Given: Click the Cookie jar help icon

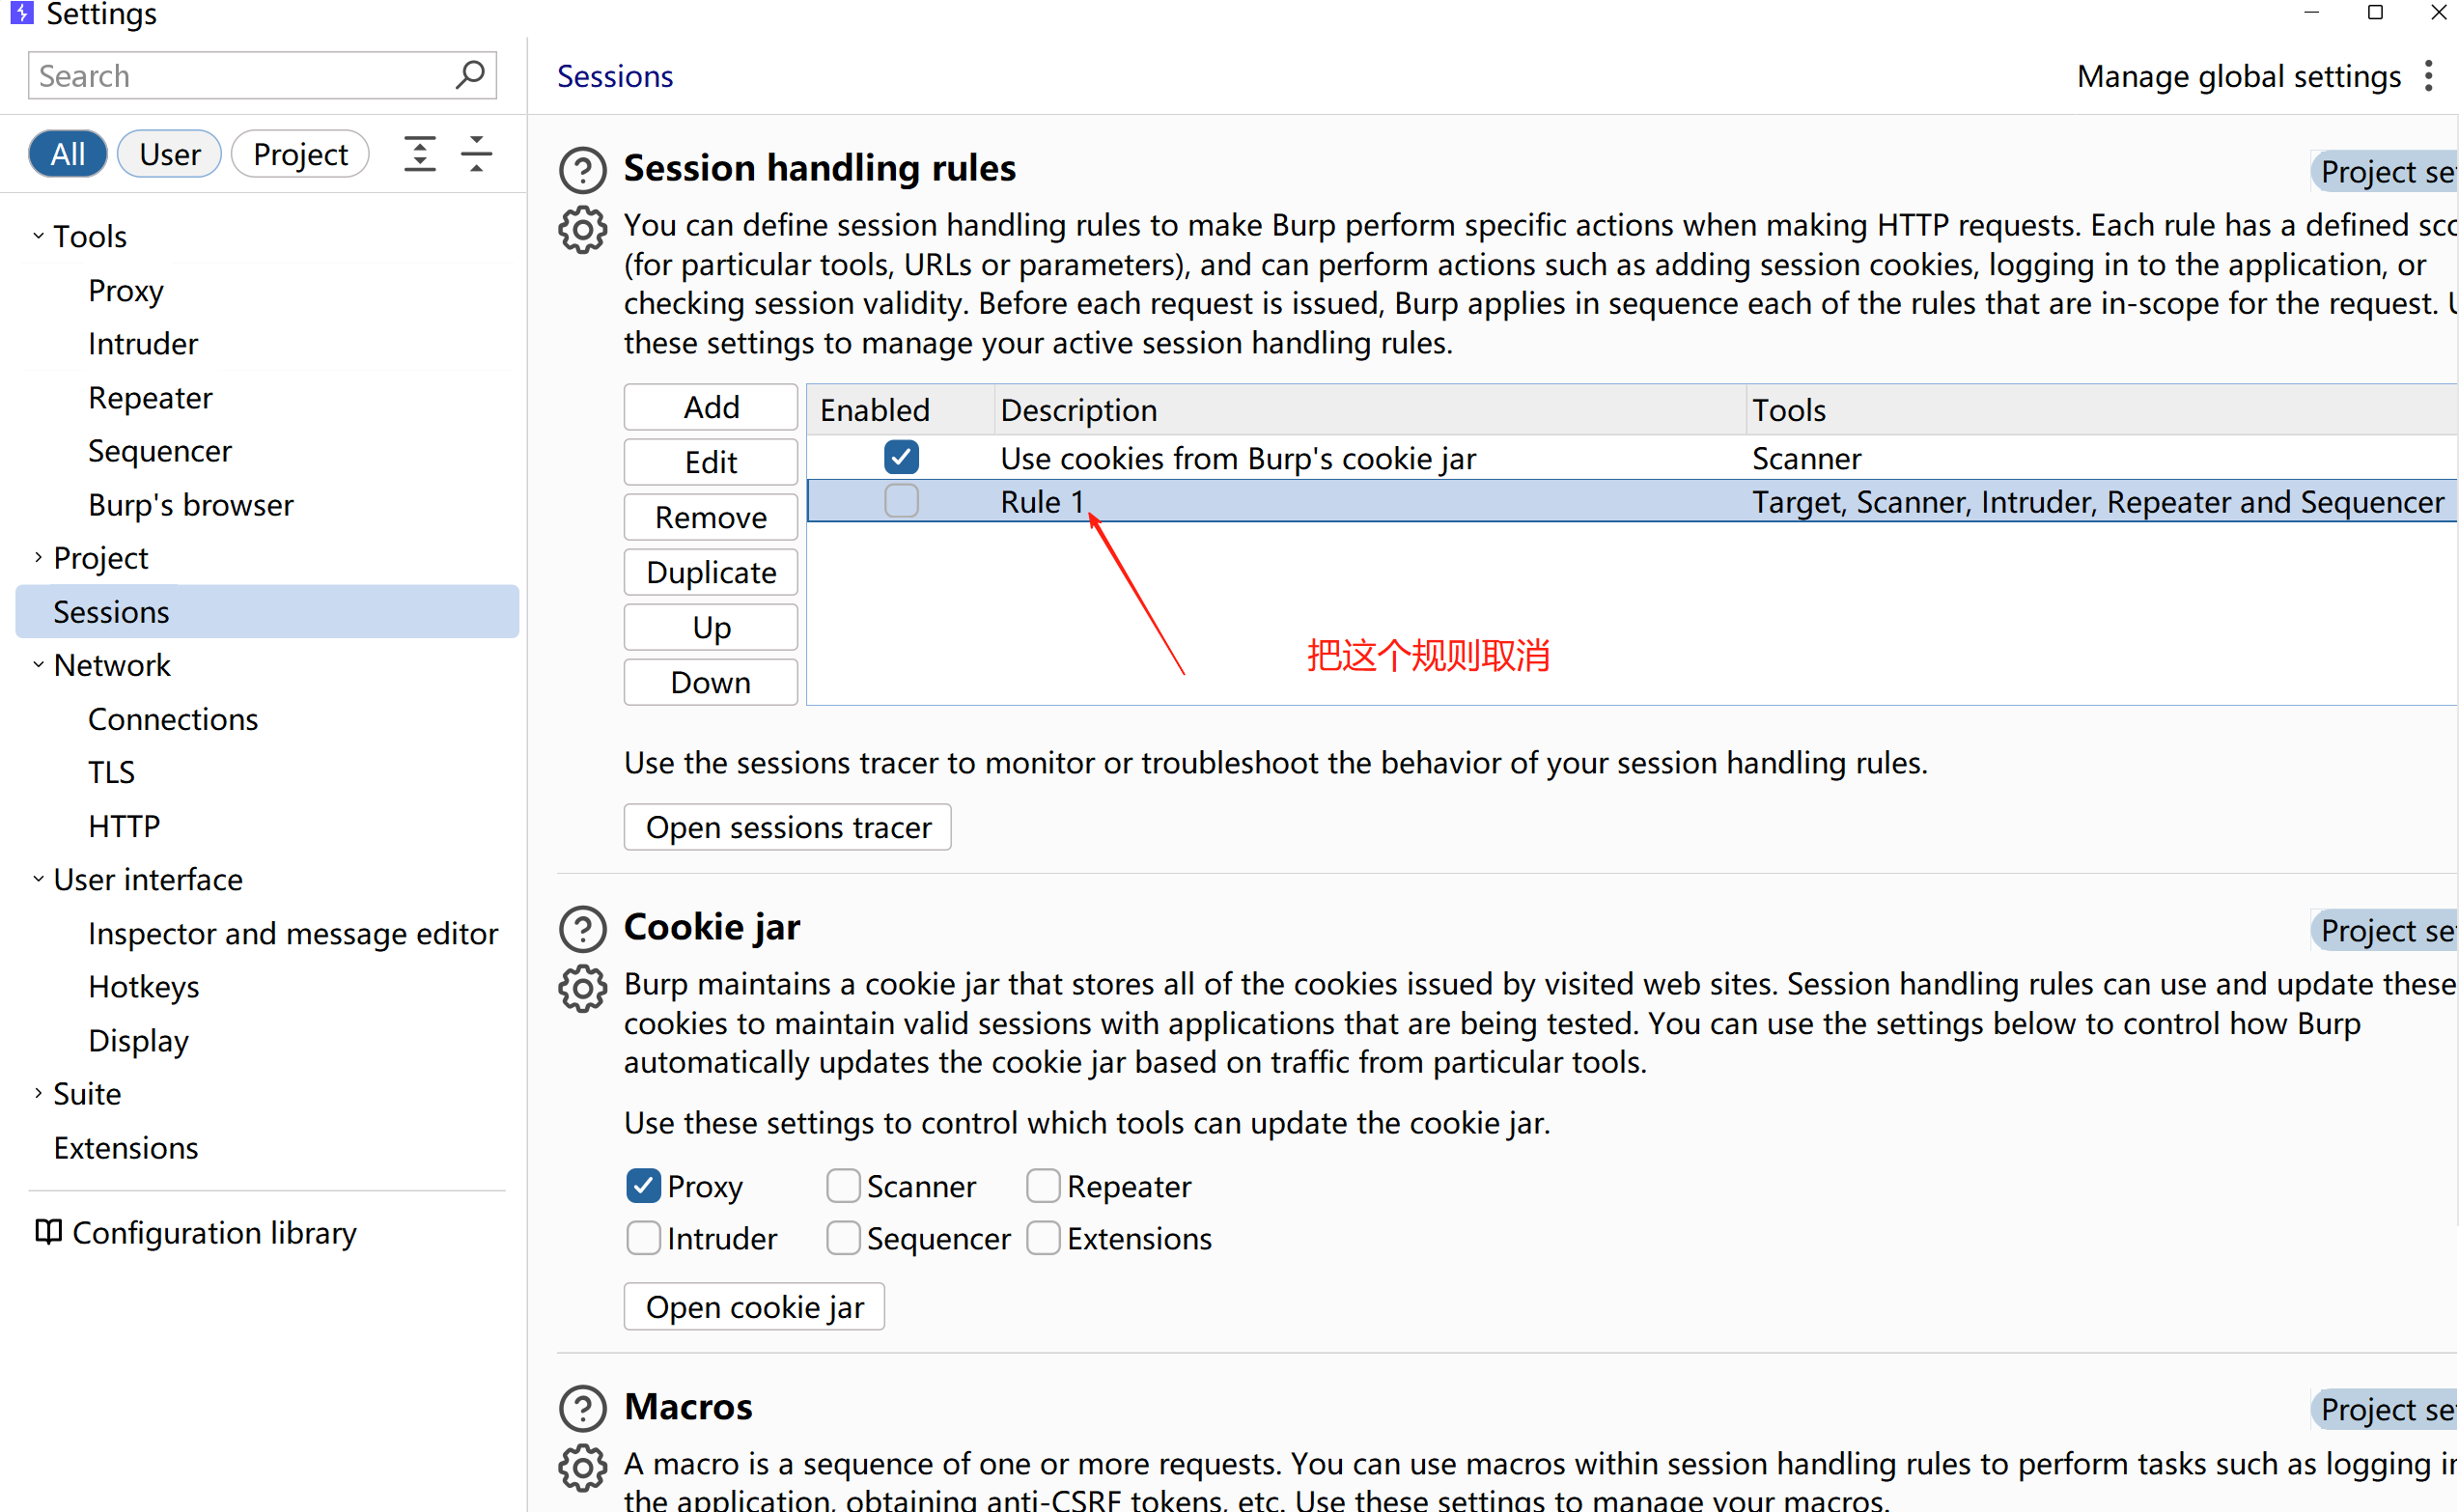Looking at the screenshot, I should click(x=583, y=929).
